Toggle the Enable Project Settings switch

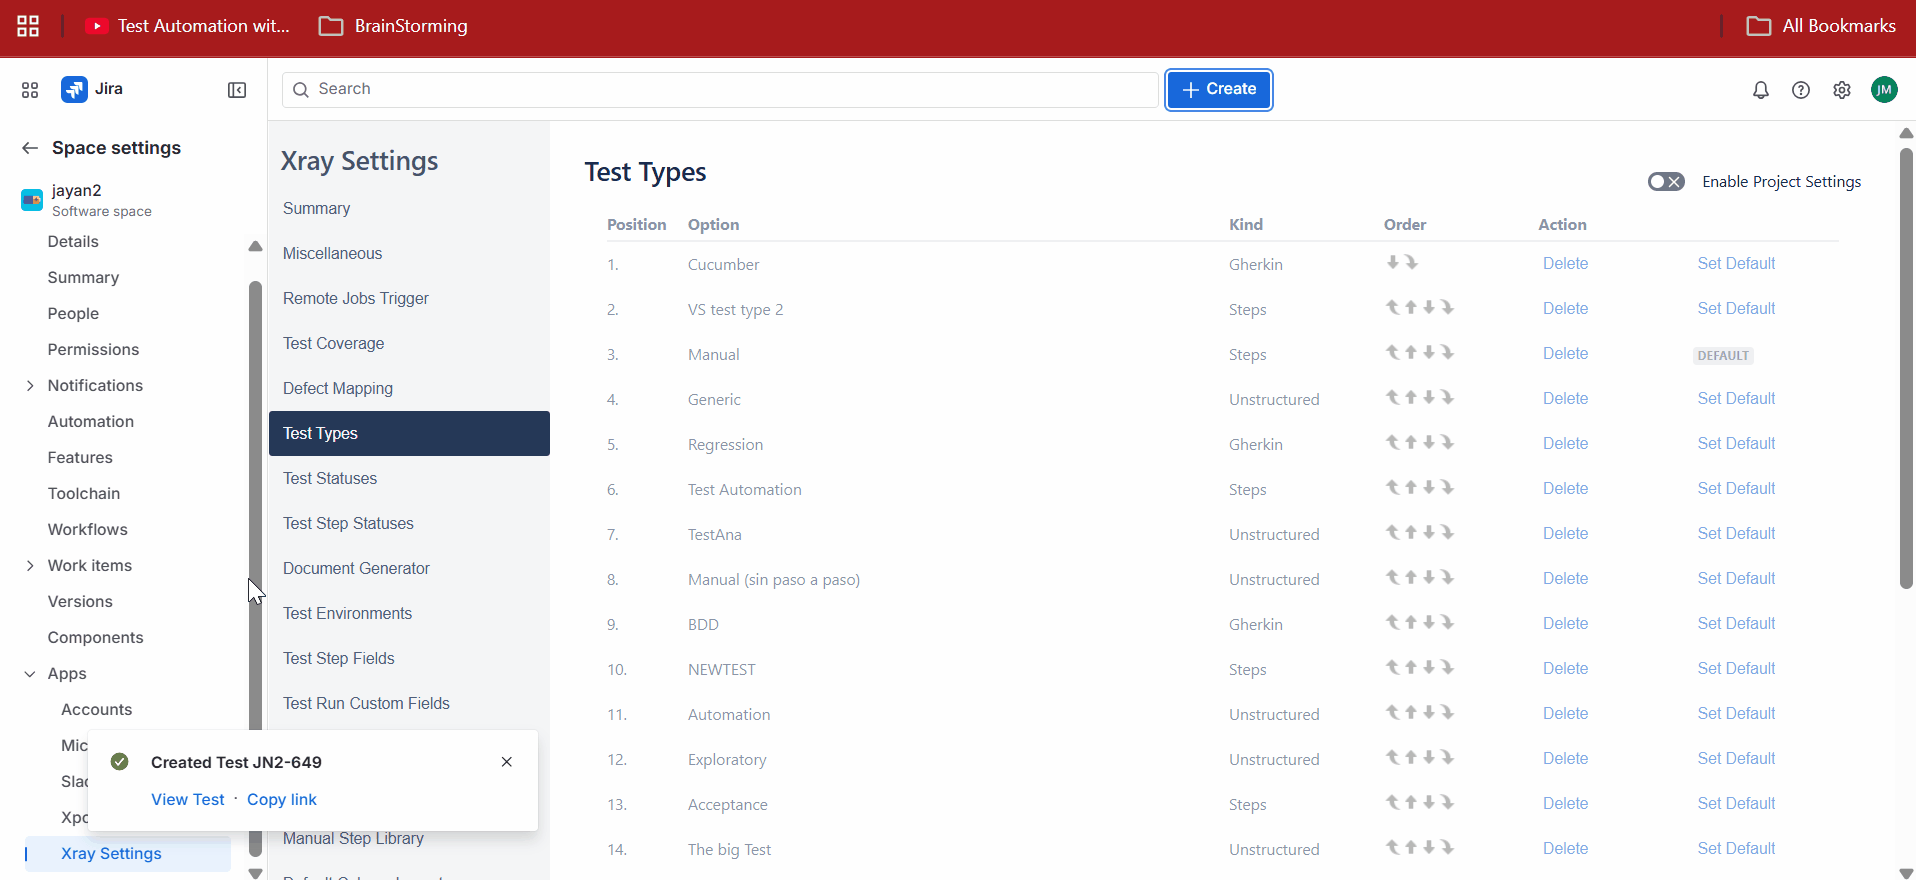(1666, 182)
